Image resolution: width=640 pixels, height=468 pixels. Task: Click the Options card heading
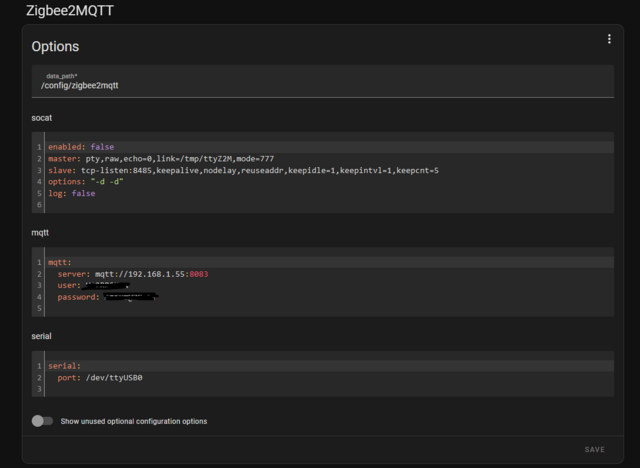click(x=55, y=47)
